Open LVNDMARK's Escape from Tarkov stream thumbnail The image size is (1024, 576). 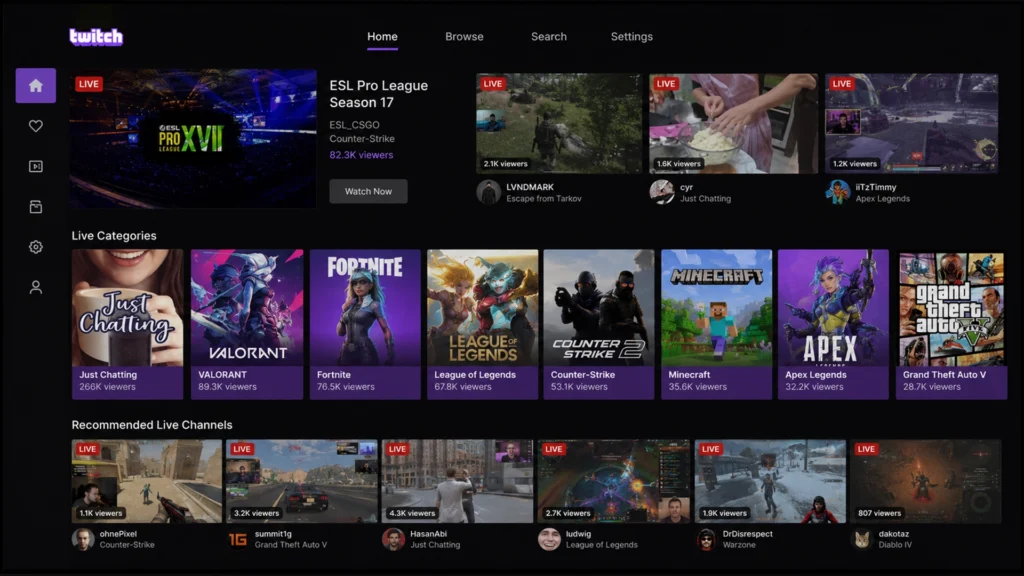559,123
